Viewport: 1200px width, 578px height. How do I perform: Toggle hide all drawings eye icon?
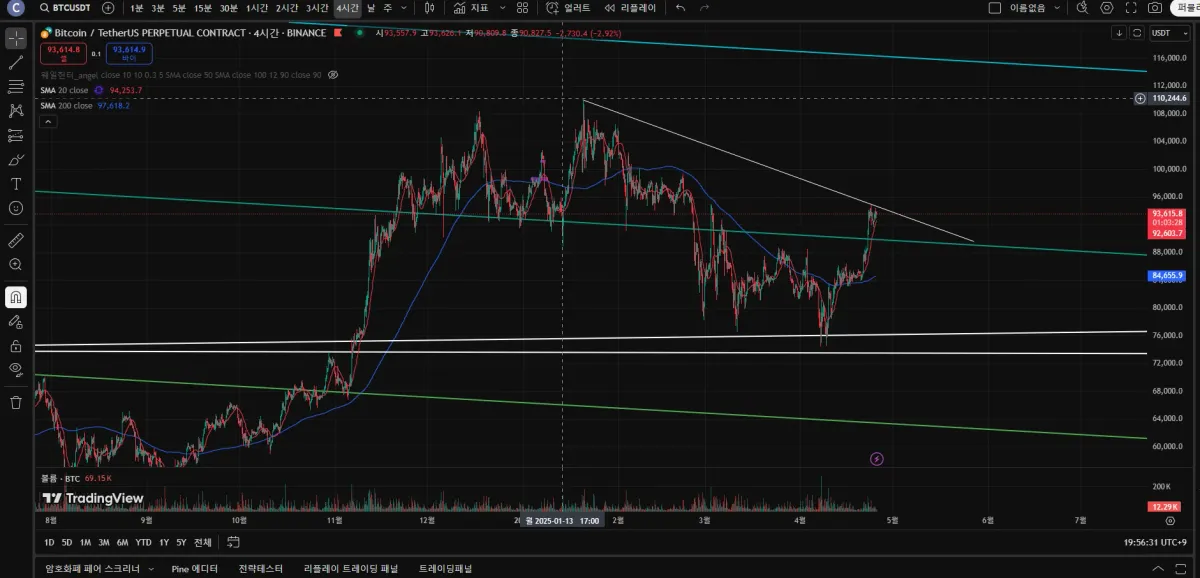(x=16, y=370)
